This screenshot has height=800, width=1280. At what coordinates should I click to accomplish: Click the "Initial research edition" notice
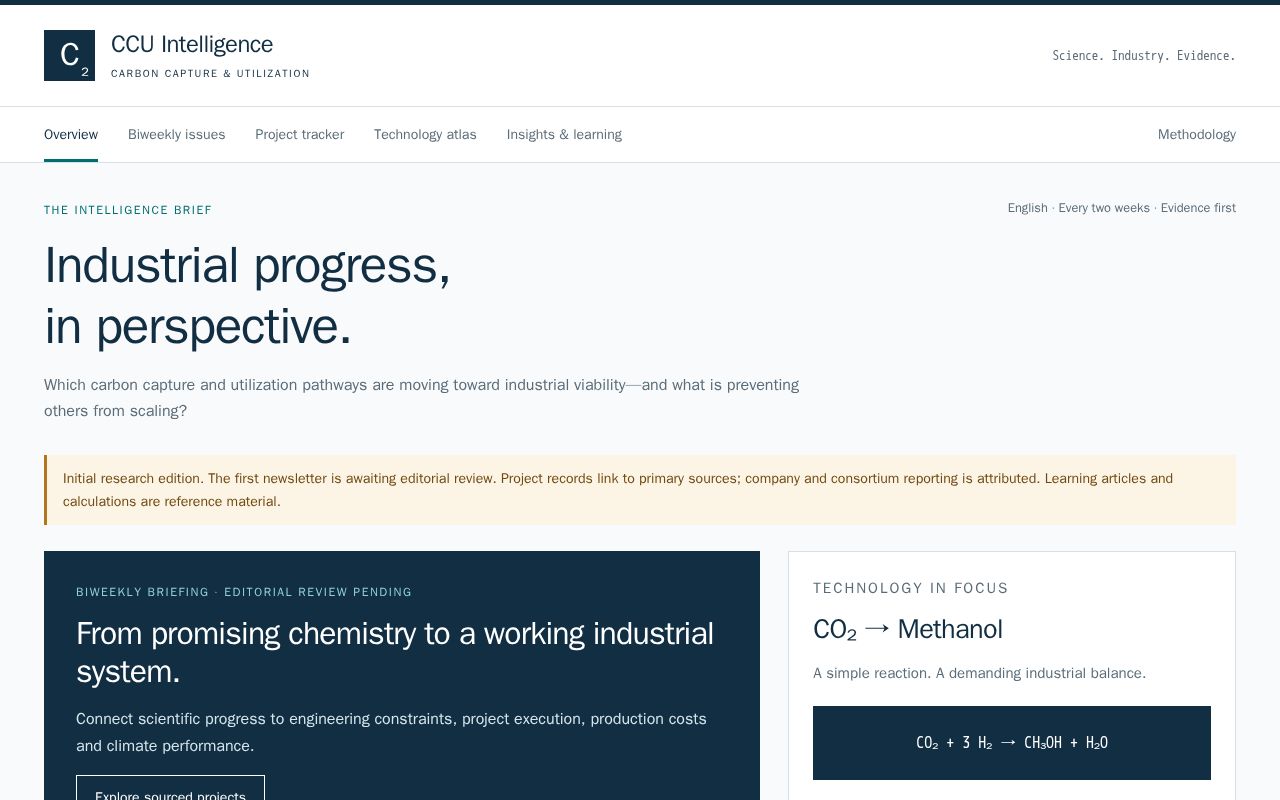click(x=640, y=490)
